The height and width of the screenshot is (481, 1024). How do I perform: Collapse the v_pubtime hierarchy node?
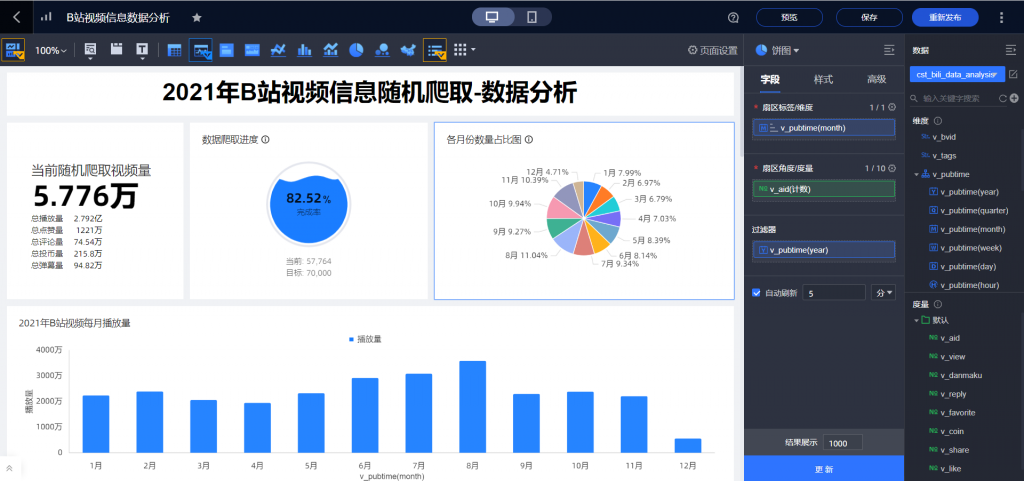917,174
